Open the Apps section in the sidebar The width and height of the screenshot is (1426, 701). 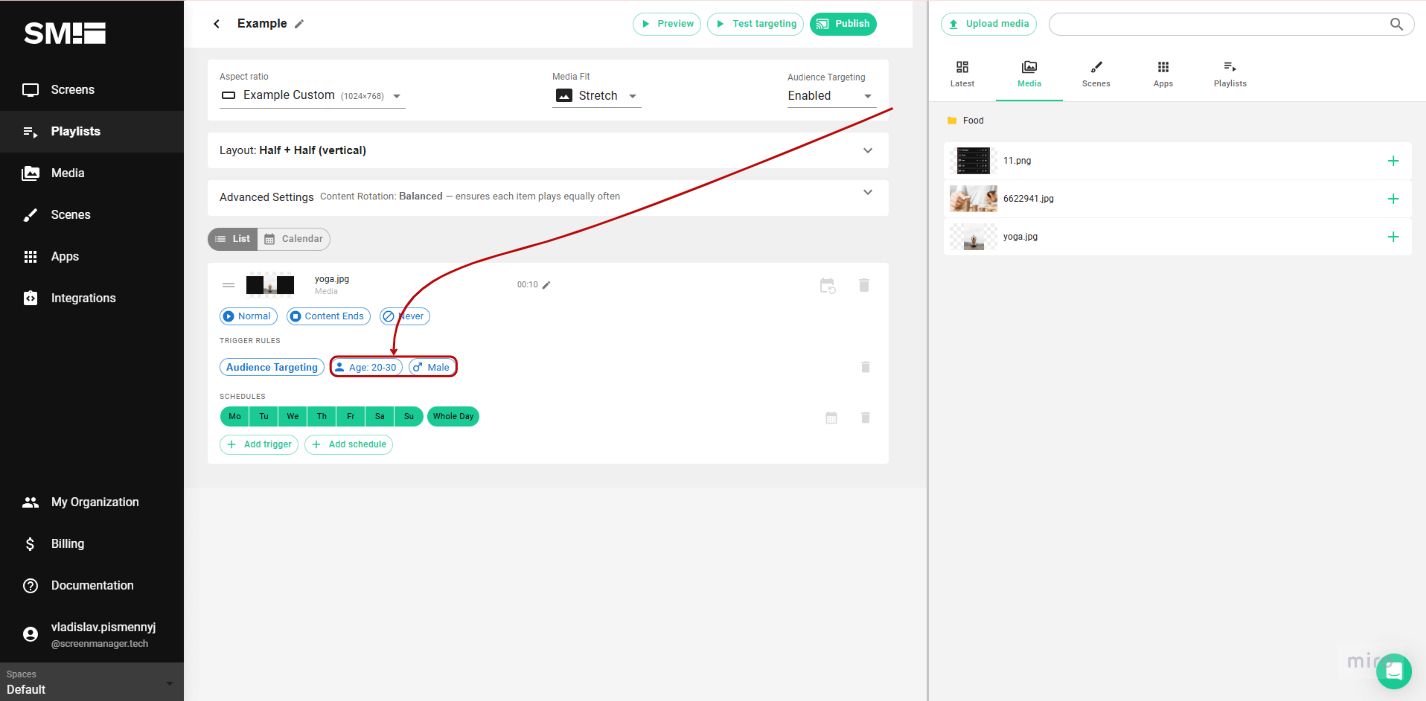(64, 256)
